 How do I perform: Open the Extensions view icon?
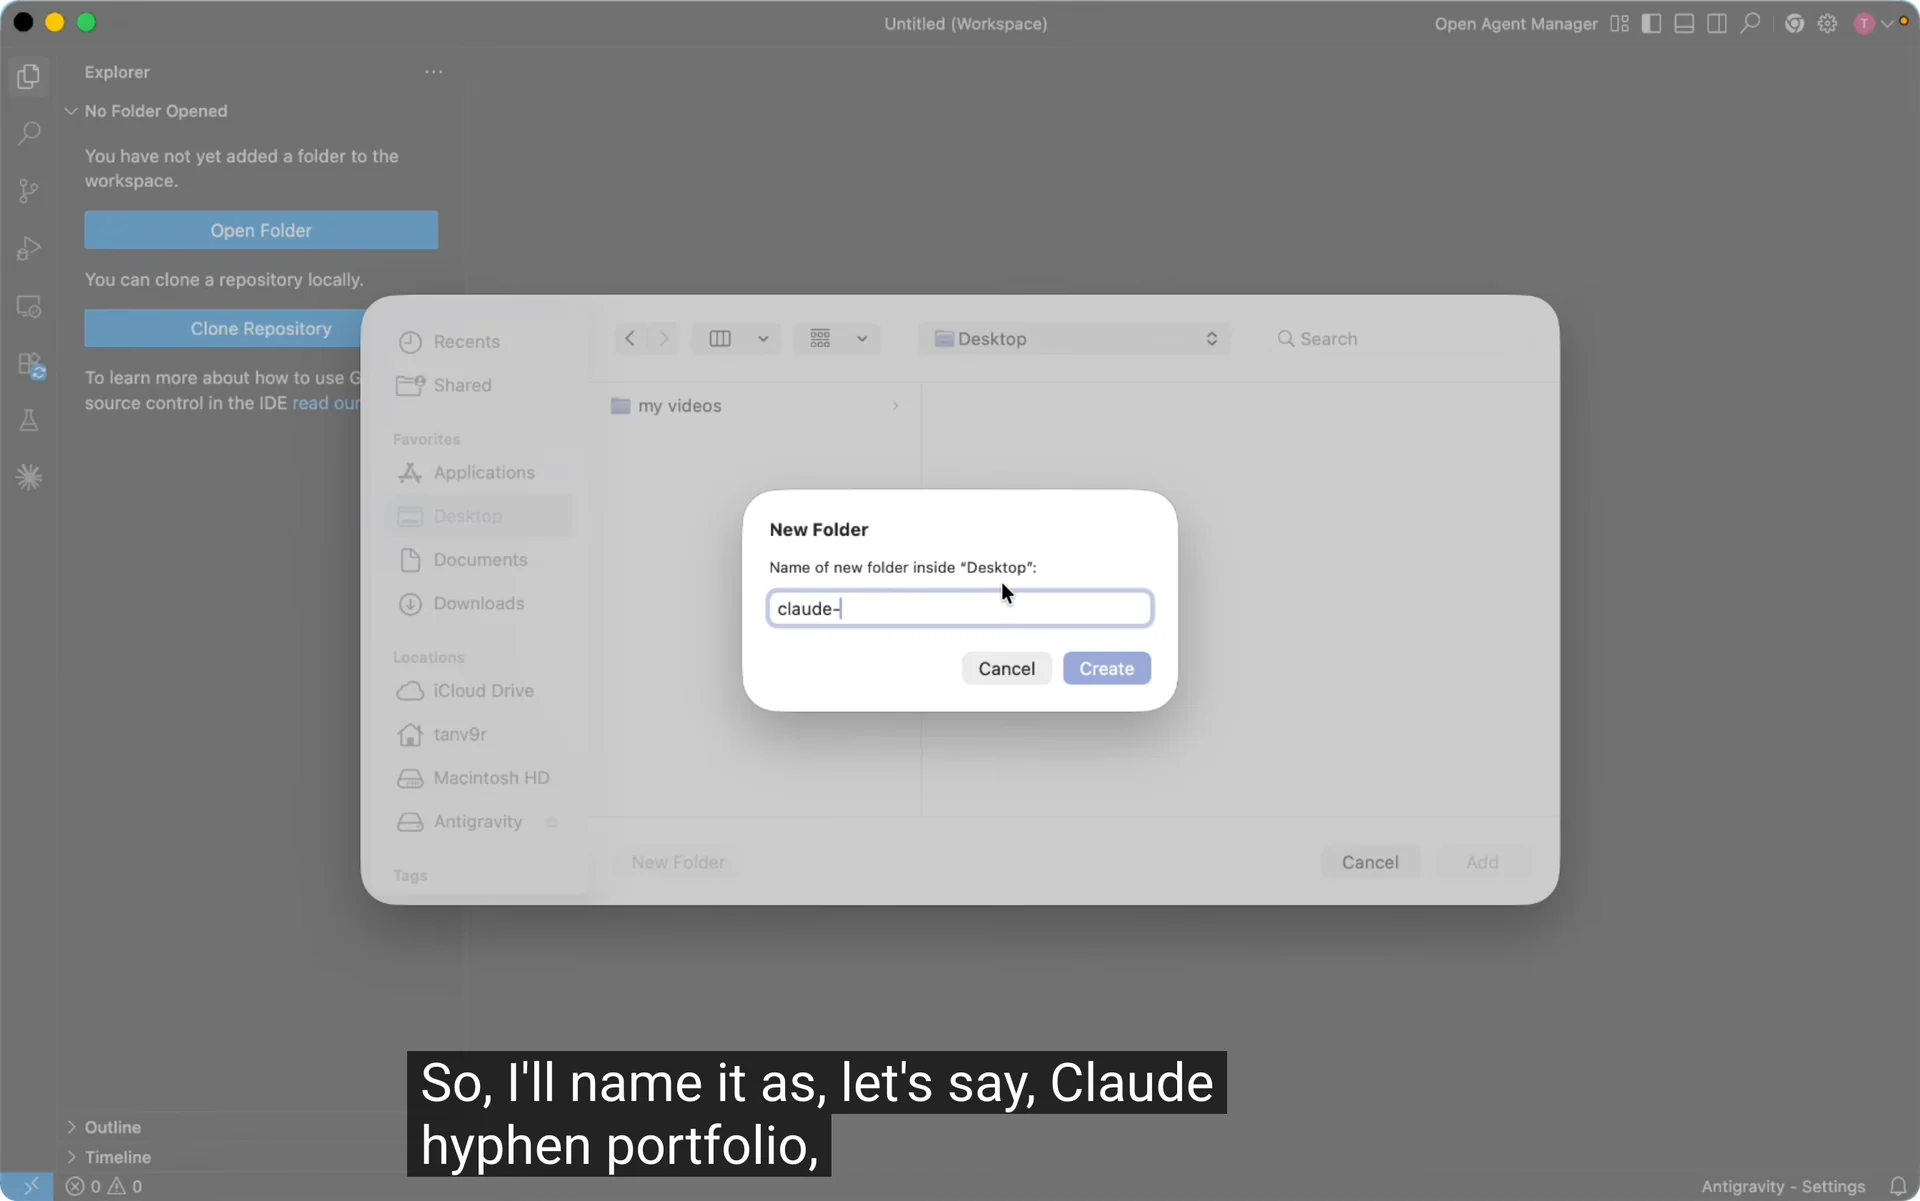click(x=31, y=365)
